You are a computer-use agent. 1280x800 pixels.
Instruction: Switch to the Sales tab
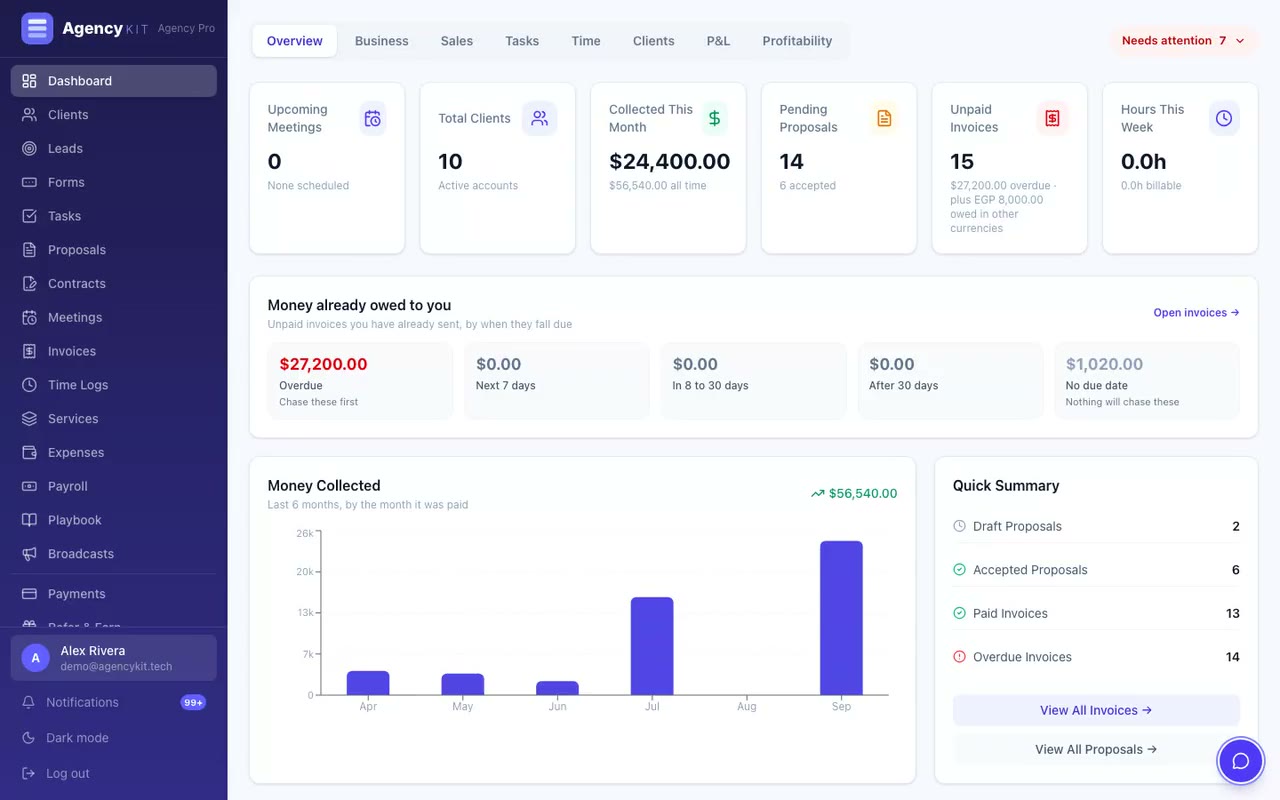[457, 41]
